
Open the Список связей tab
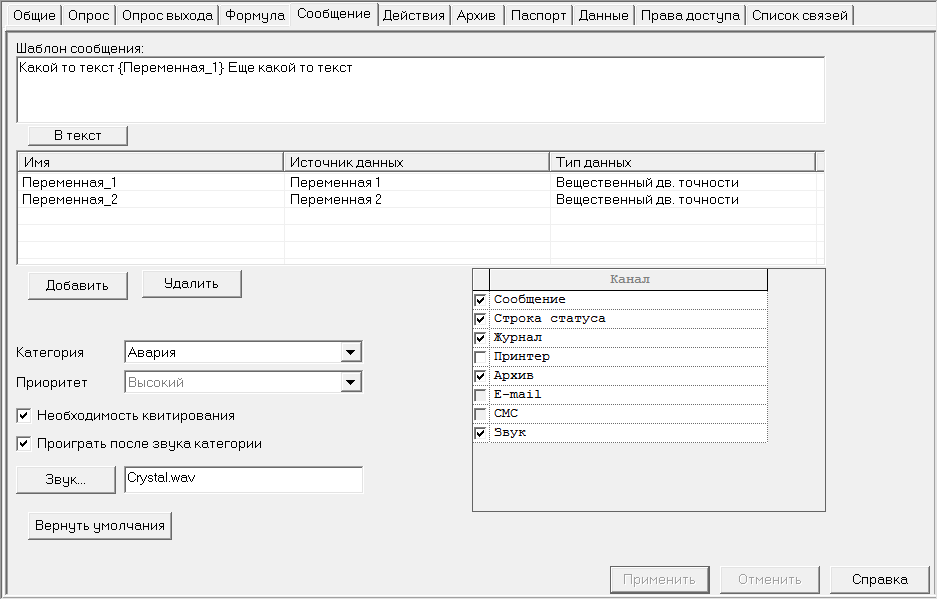(800, 16)
